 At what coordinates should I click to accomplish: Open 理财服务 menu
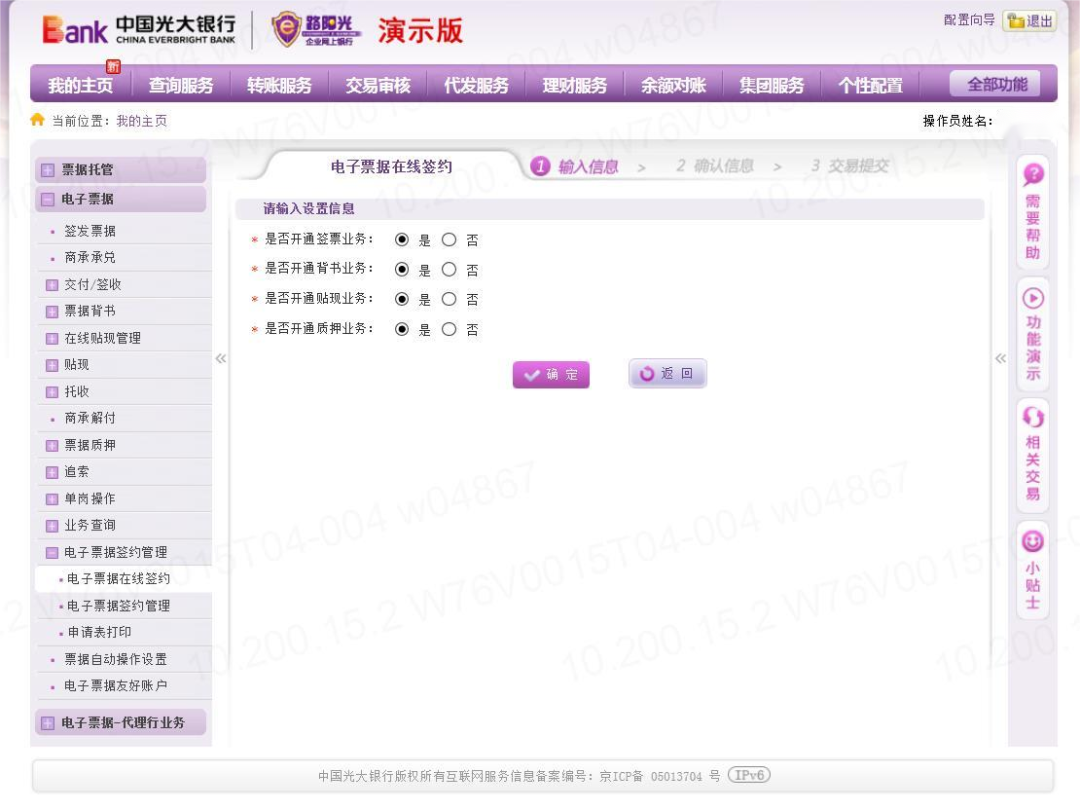pyautogui.click(x=574, y=85)
